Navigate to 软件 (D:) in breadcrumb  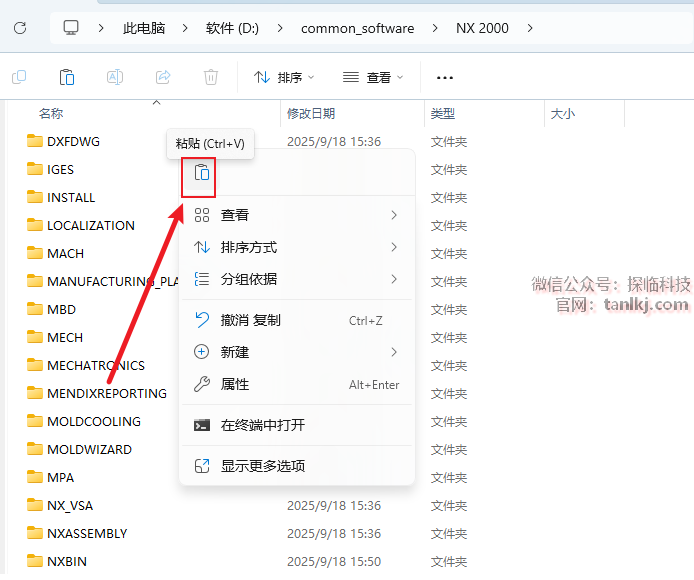[x=232, y=28]
